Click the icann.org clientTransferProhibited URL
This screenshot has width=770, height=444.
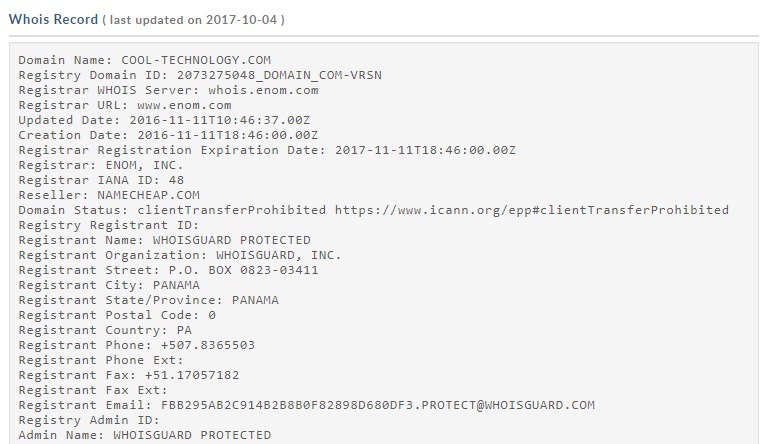click(532, 210)
